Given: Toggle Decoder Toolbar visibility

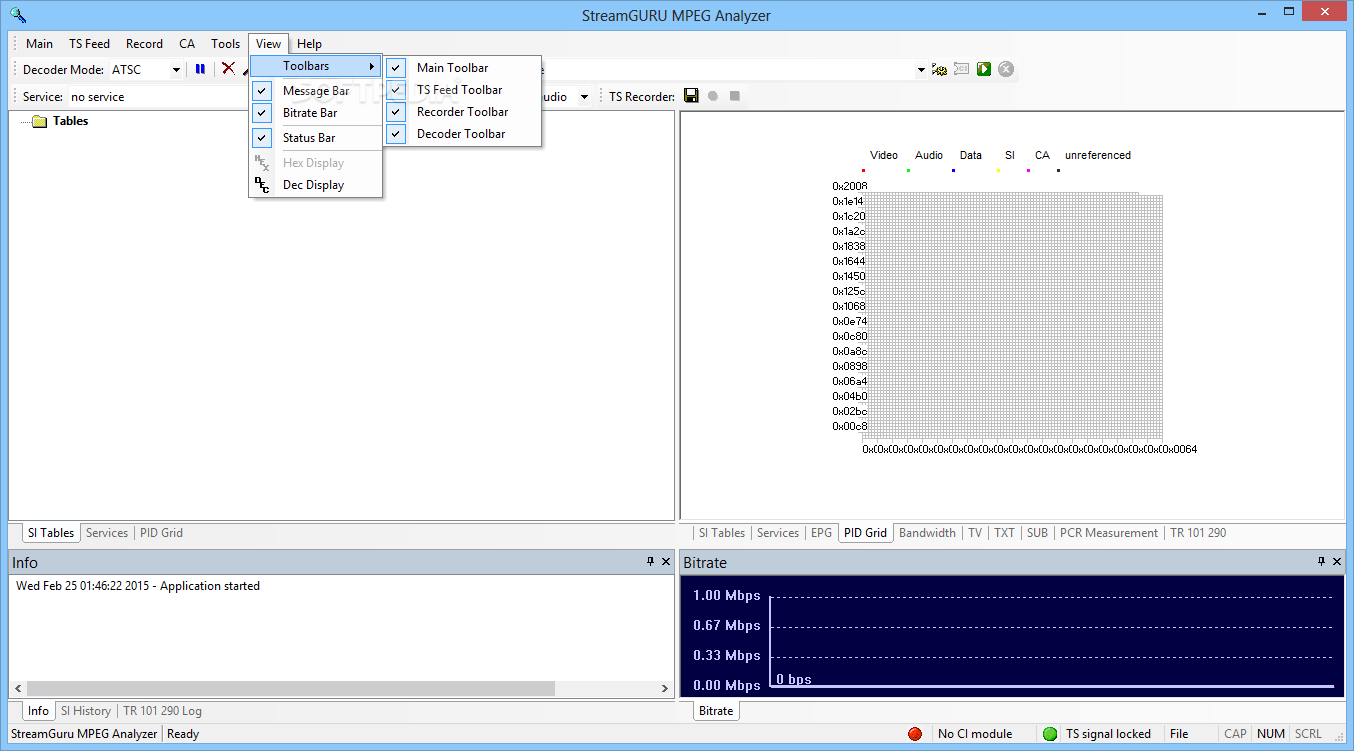Looking at the screenshot, I should (x=396, y=134).
